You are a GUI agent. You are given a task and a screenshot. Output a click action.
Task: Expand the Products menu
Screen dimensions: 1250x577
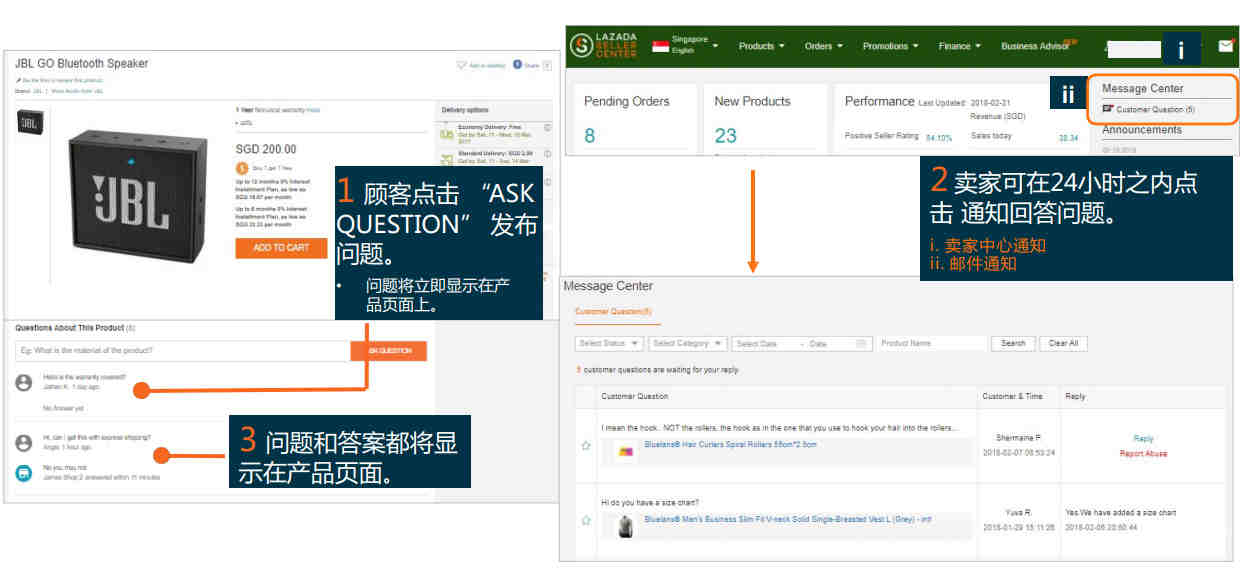(x=761, y=46)
